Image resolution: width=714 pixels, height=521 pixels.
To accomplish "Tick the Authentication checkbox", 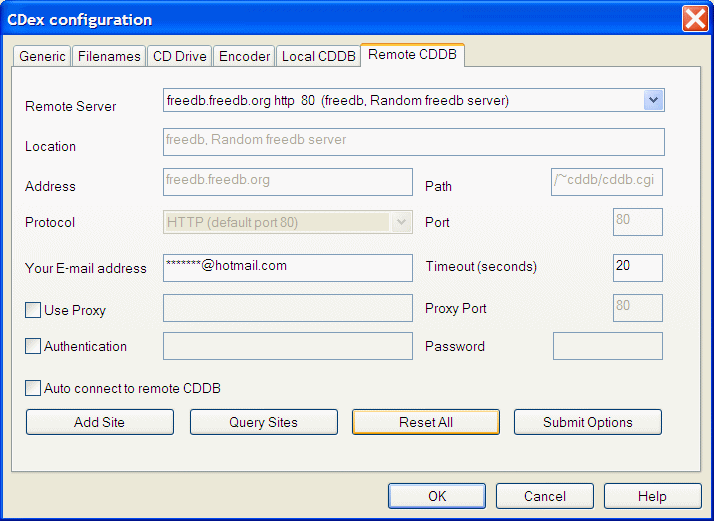I will [34, 346].
